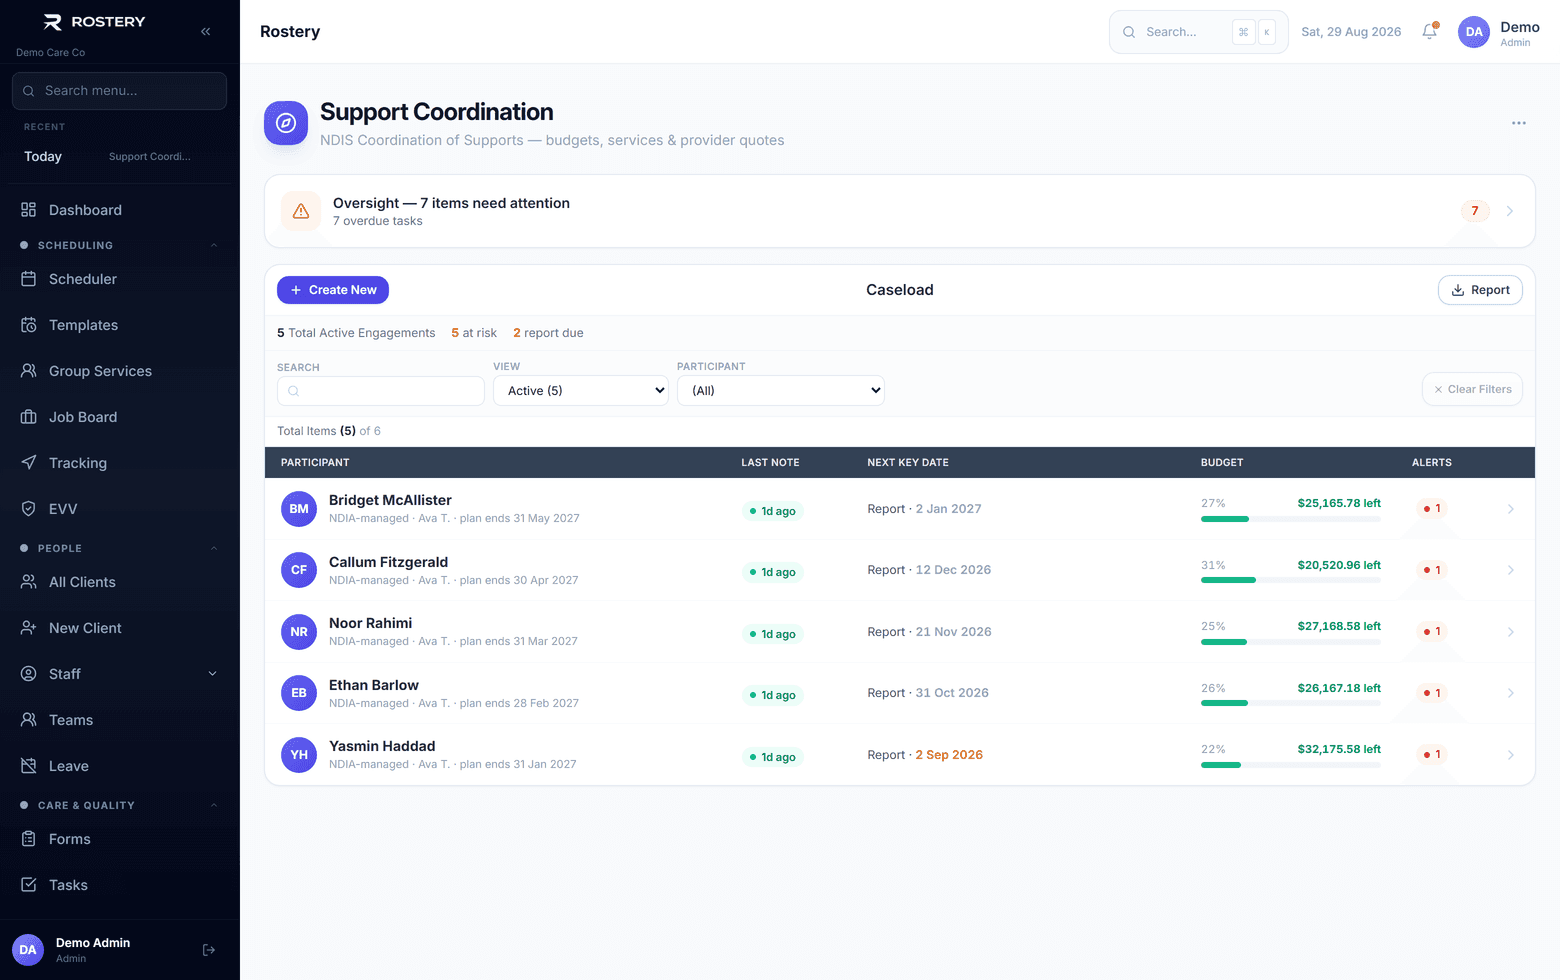Click the log out icon beside Demo Admin
Viewport: 1560px width, 980px height.
[209, 950]
